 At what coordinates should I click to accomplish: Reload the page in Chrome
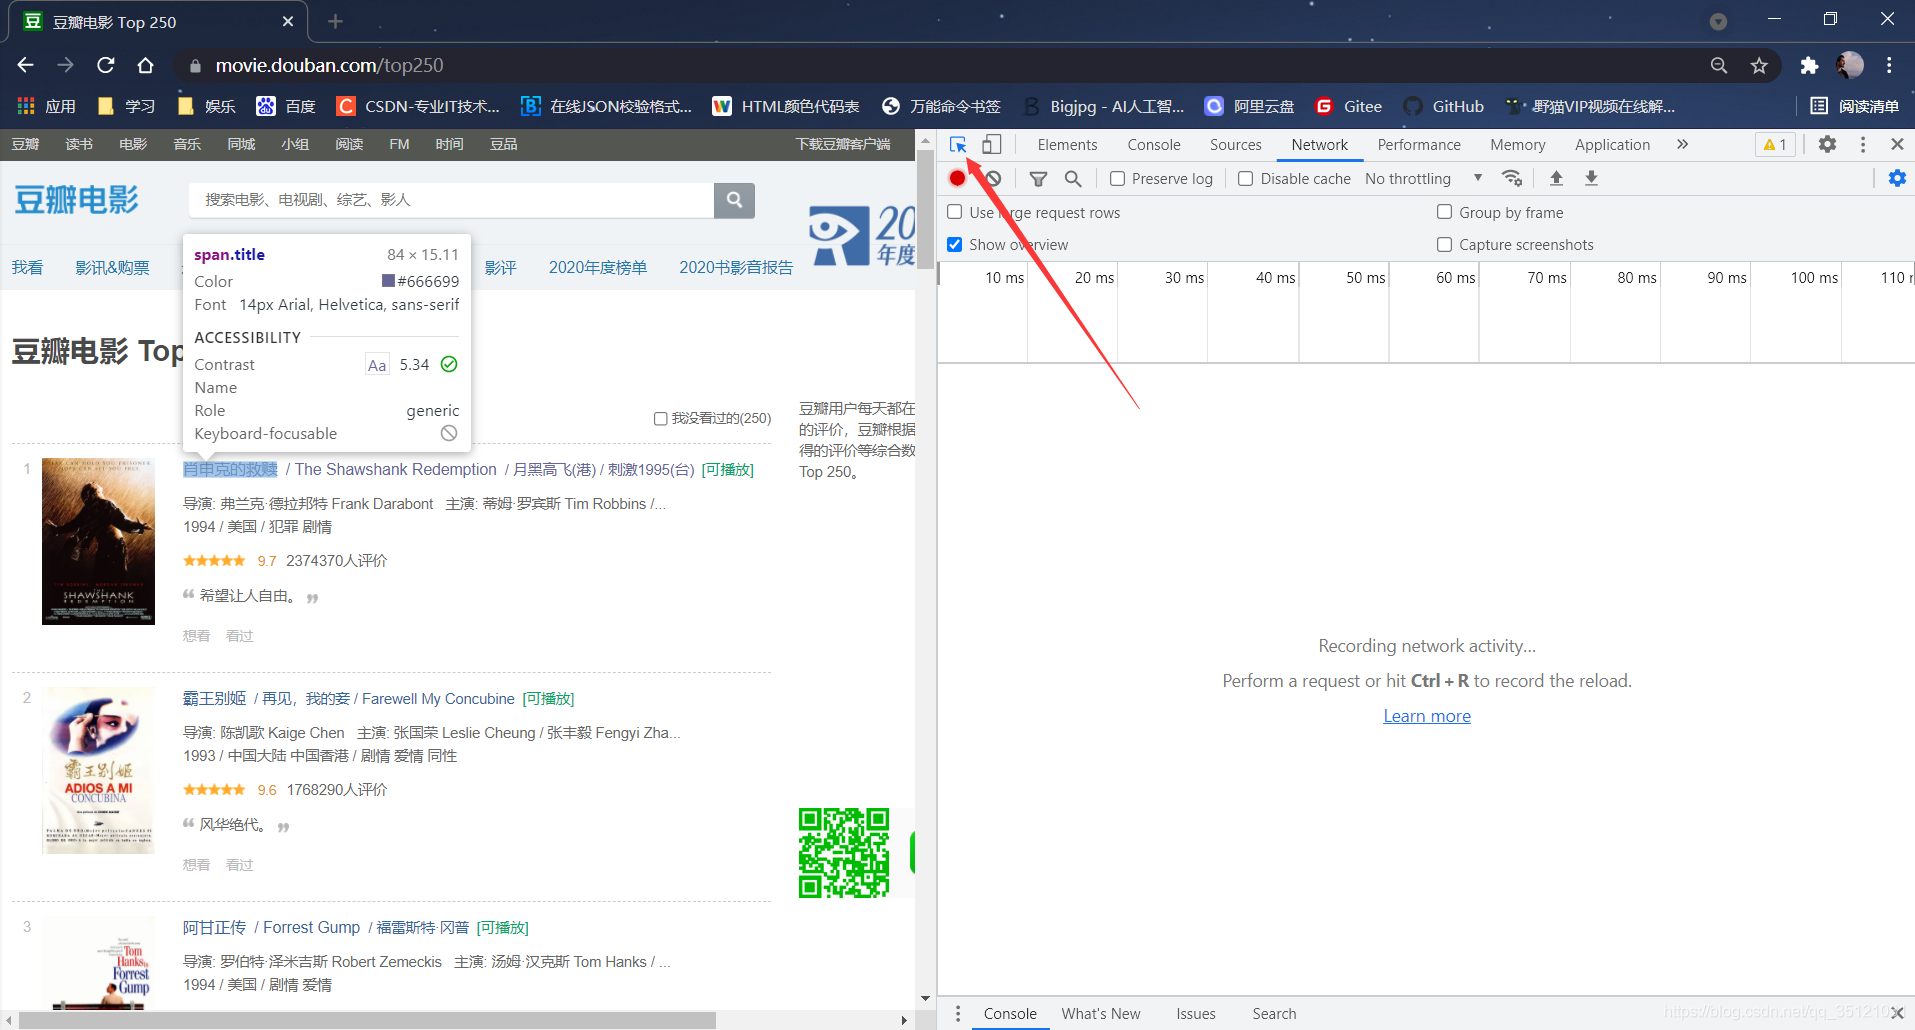(x=105, y=65)
